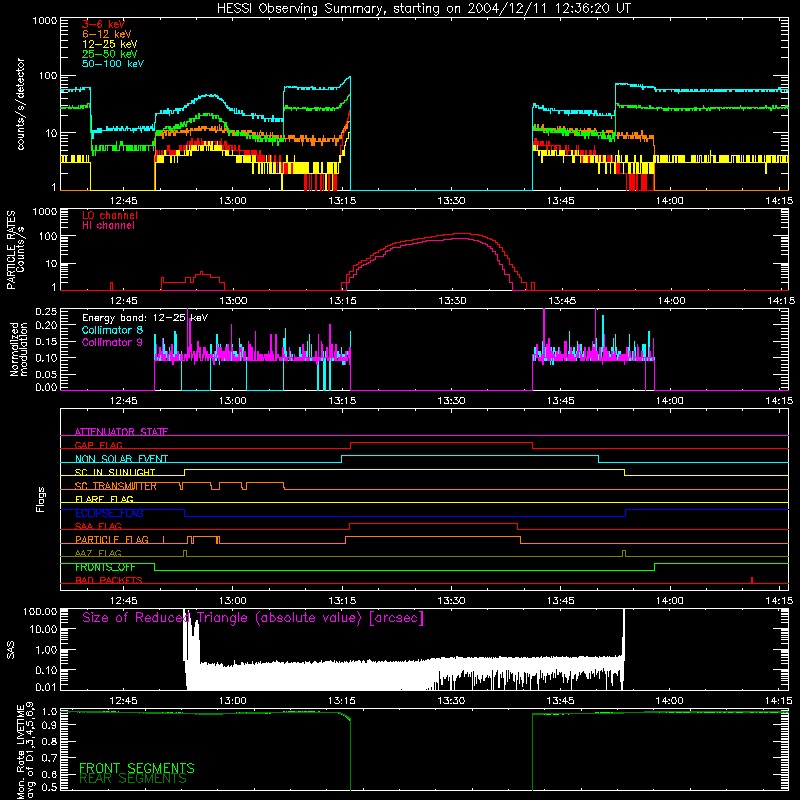This screenshot has height=800, width=800.
Task: Click the SAS axis title
Action: click(x=10, y=650)
